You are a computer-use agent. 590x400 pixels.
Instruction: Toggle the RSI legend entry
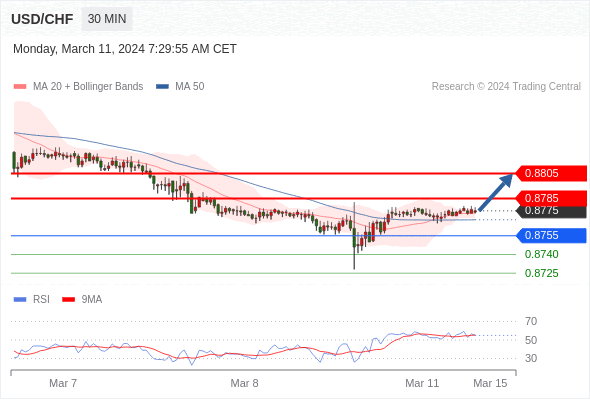coord(32,300)
